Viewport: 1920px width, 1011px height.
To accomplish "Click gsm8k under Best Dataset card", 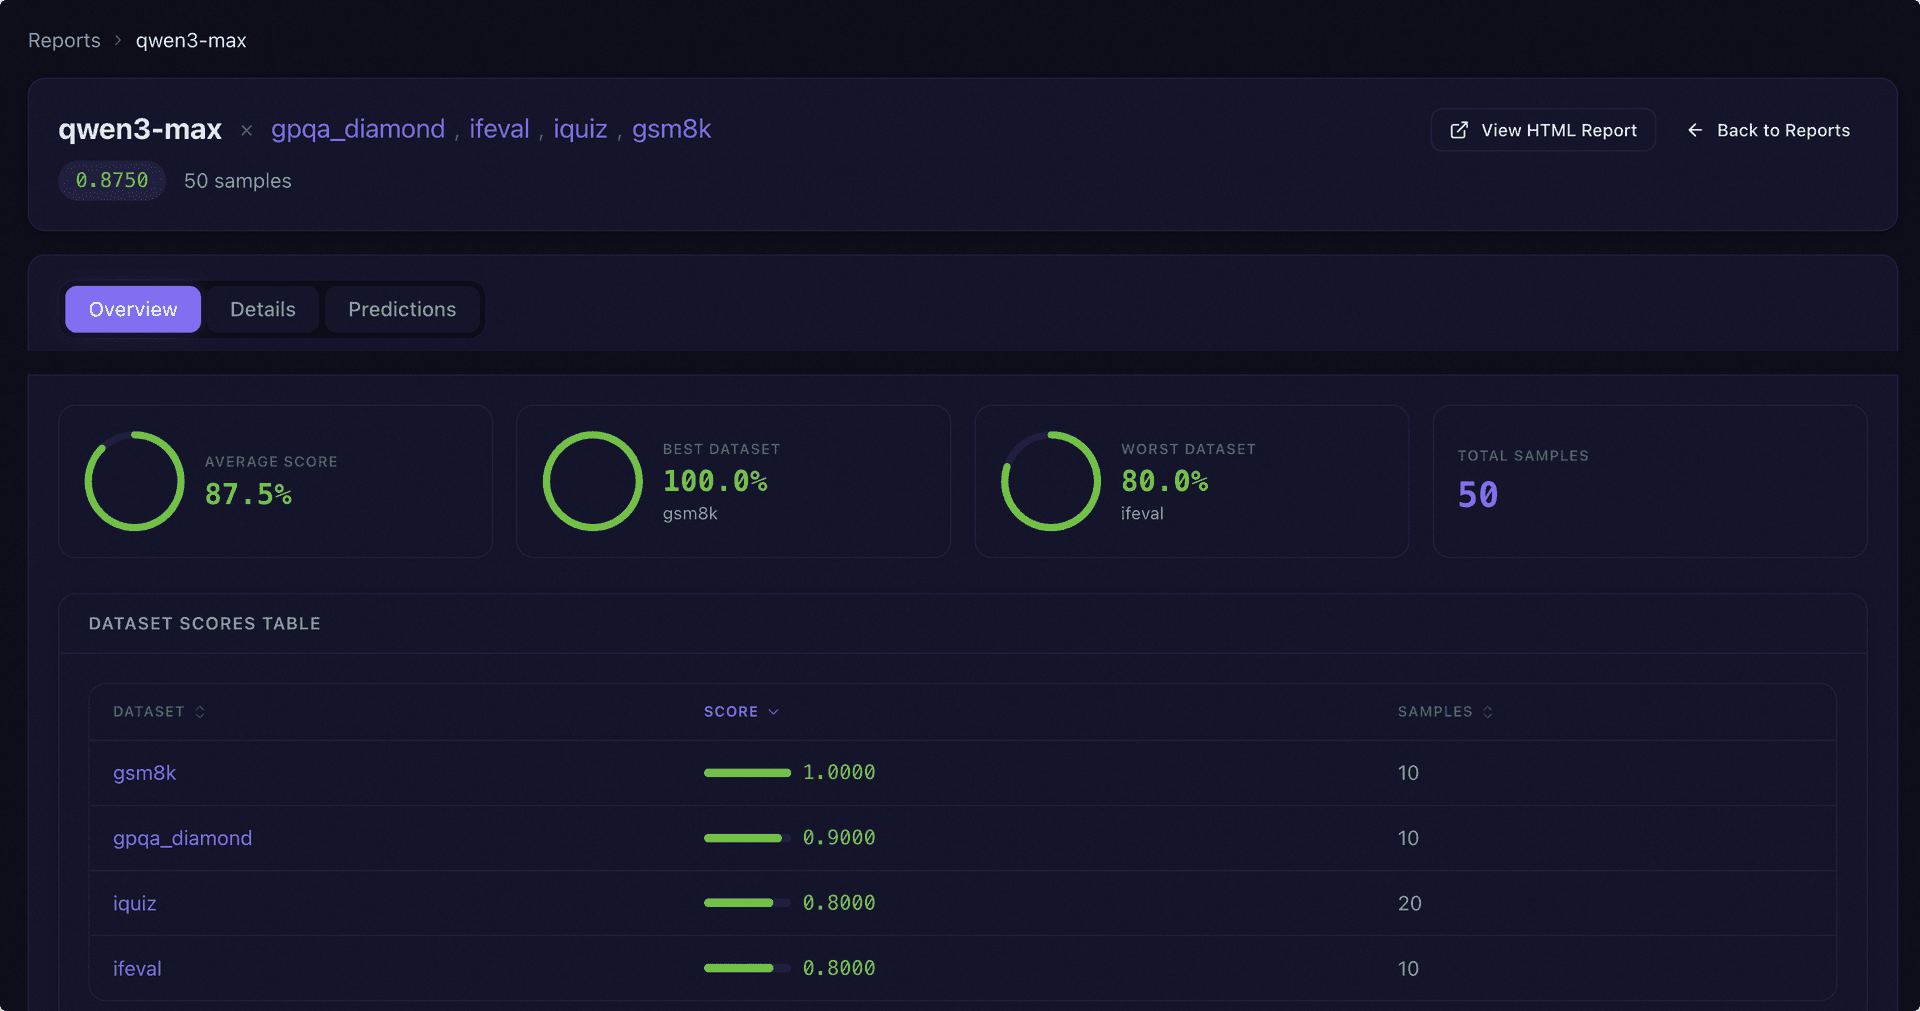I will point(690,514).
